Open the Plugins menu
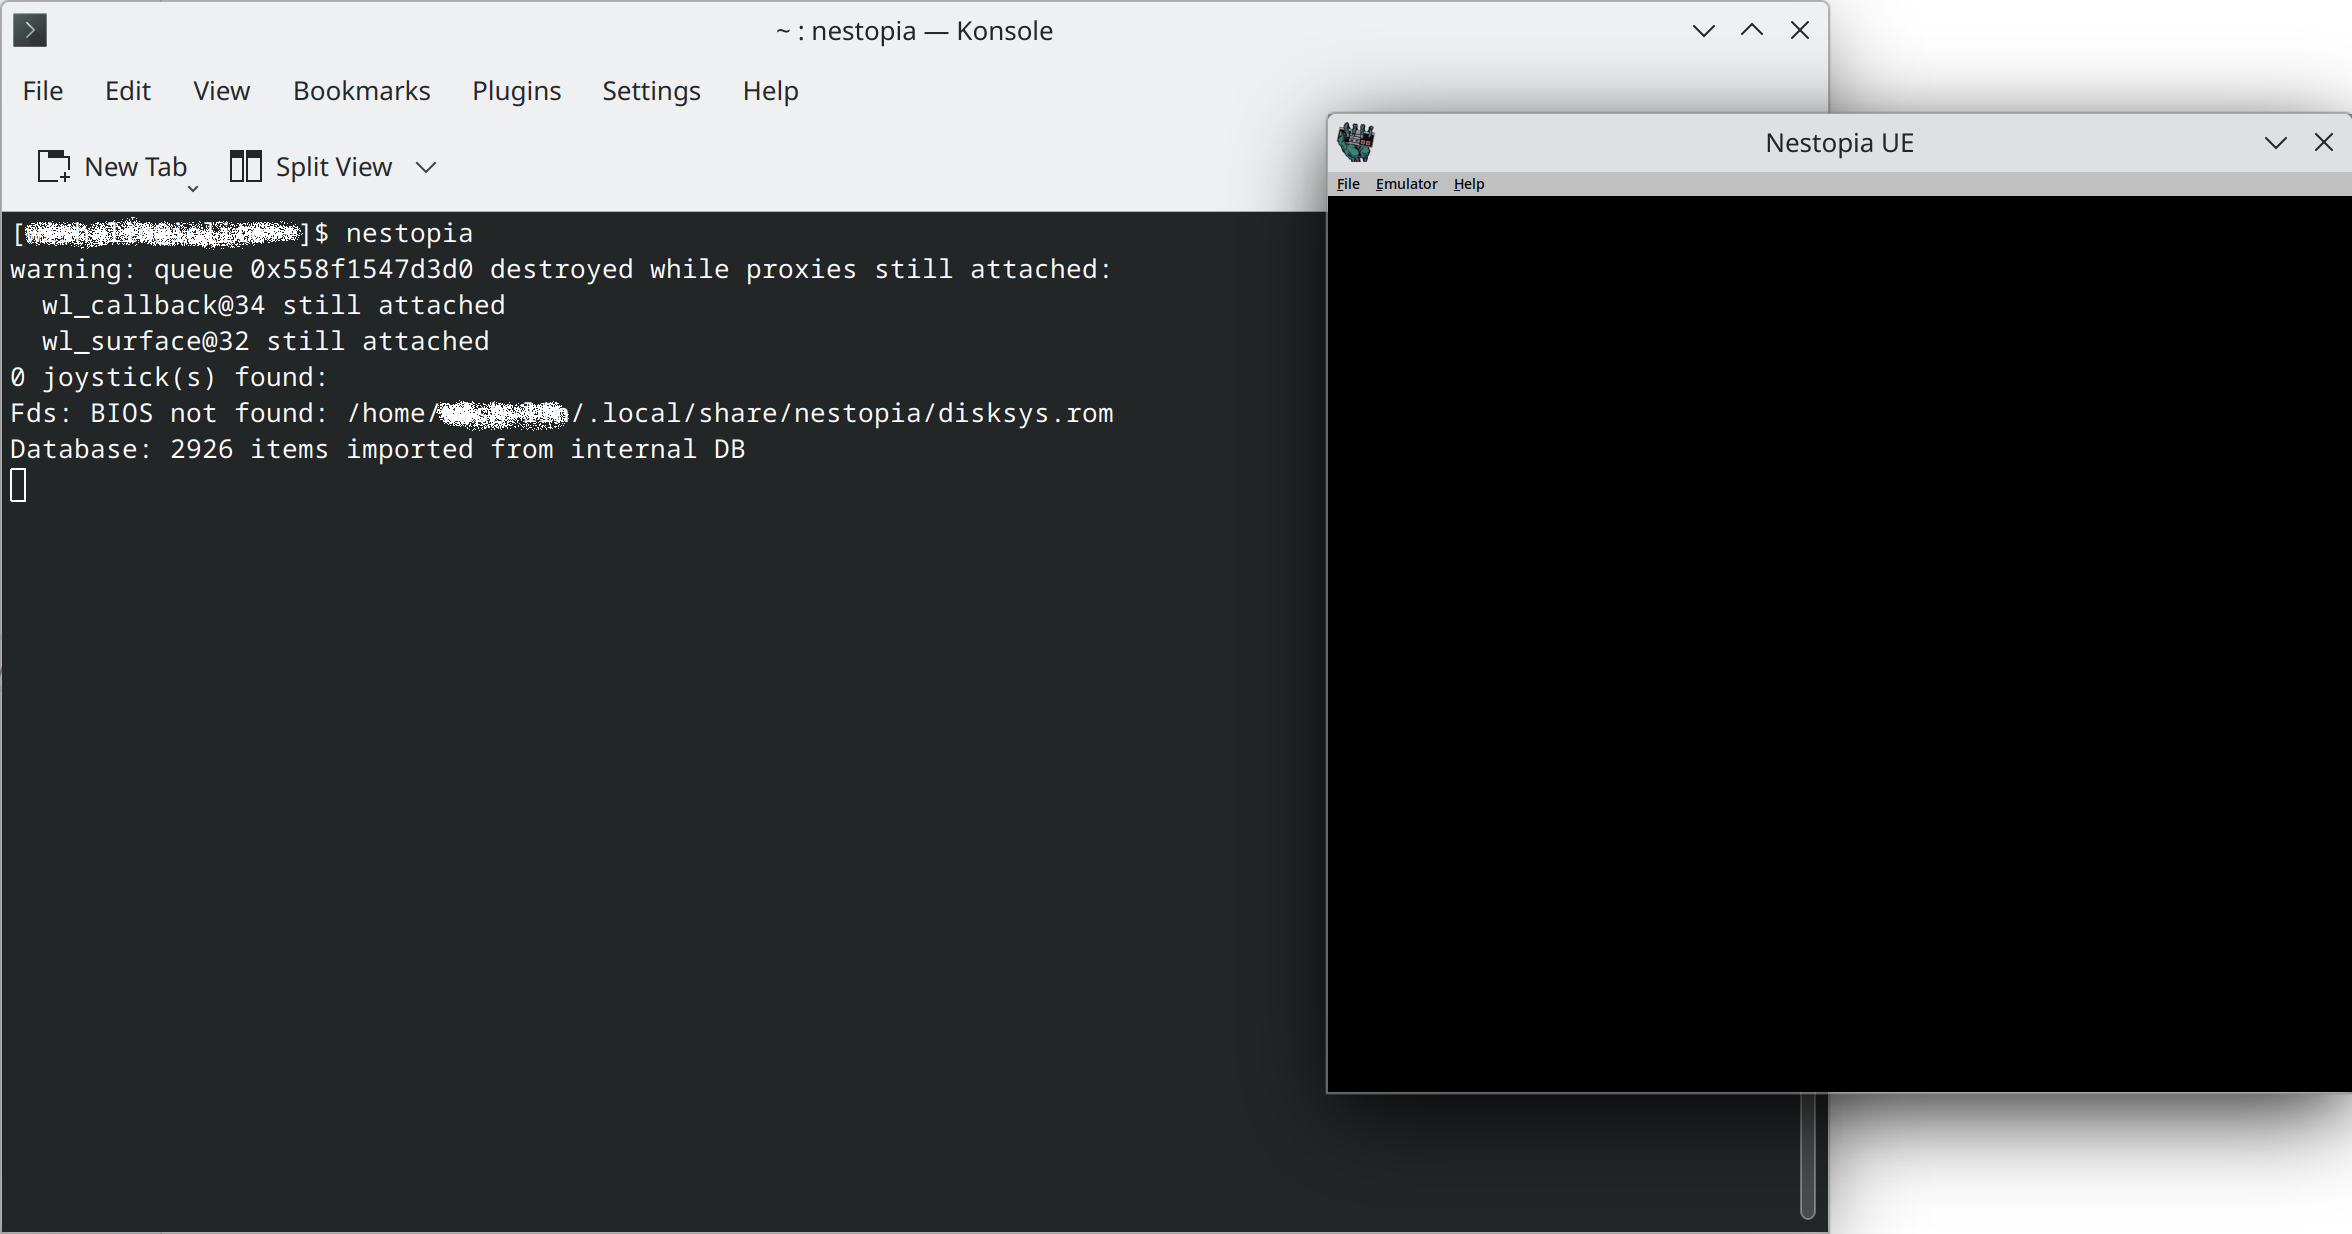 pyautogui.click(x=516, y=90)
